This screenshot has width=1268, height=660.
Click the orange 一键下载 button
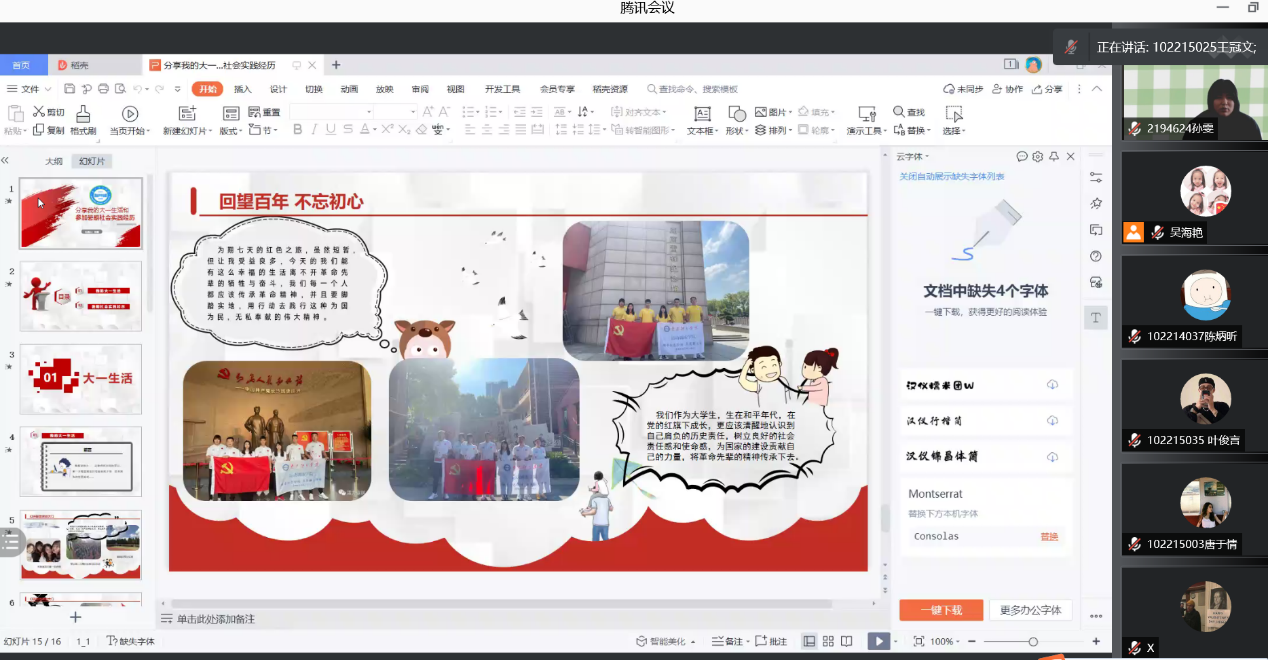coord(940,610)
